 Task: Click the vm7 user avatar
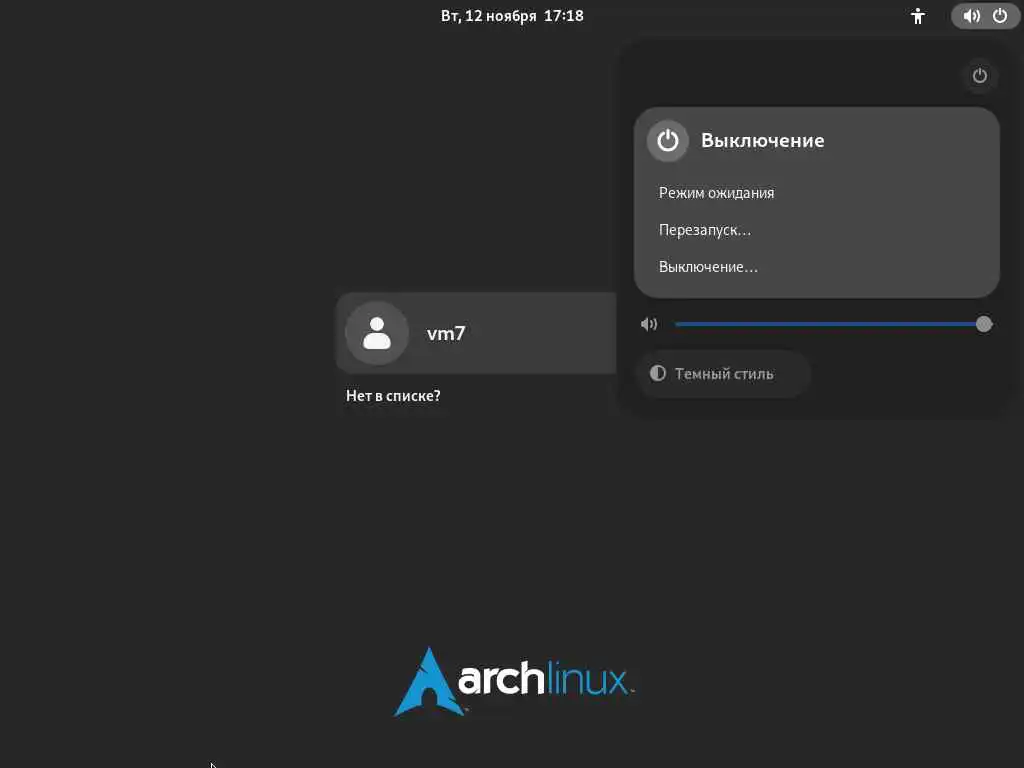377,333
